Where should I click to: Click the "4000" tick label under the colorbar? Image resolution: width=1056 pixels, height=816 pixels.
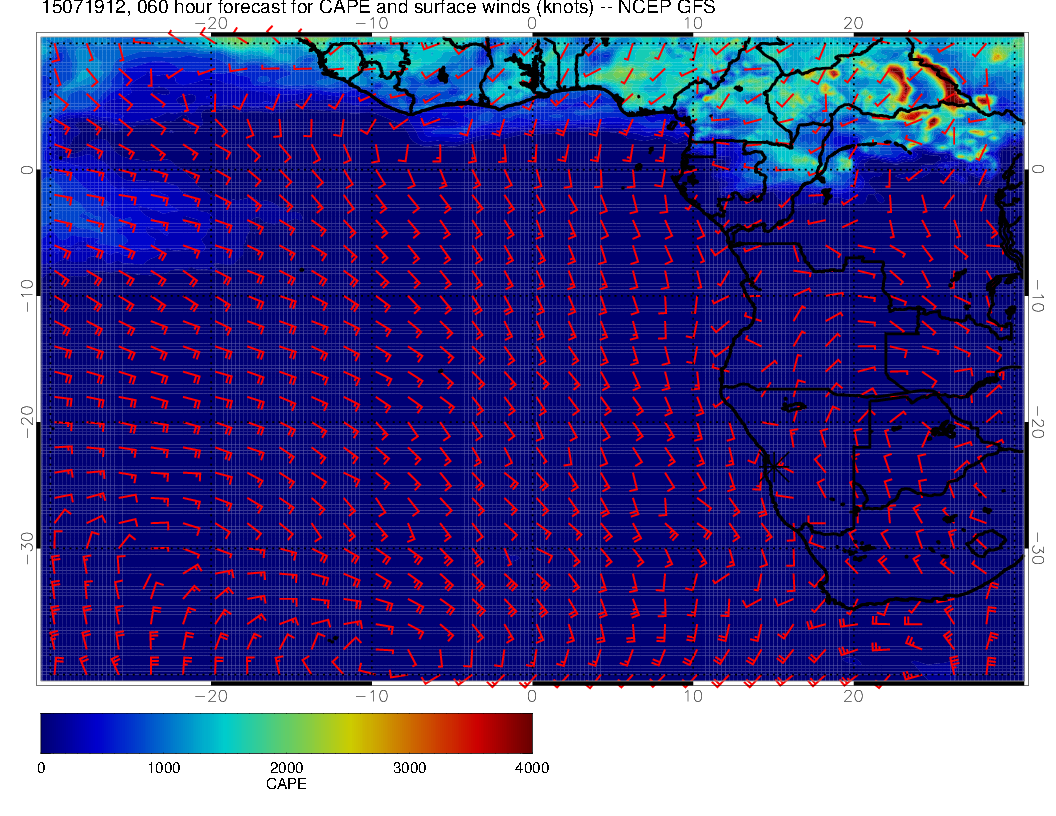[x=531, y=768]
